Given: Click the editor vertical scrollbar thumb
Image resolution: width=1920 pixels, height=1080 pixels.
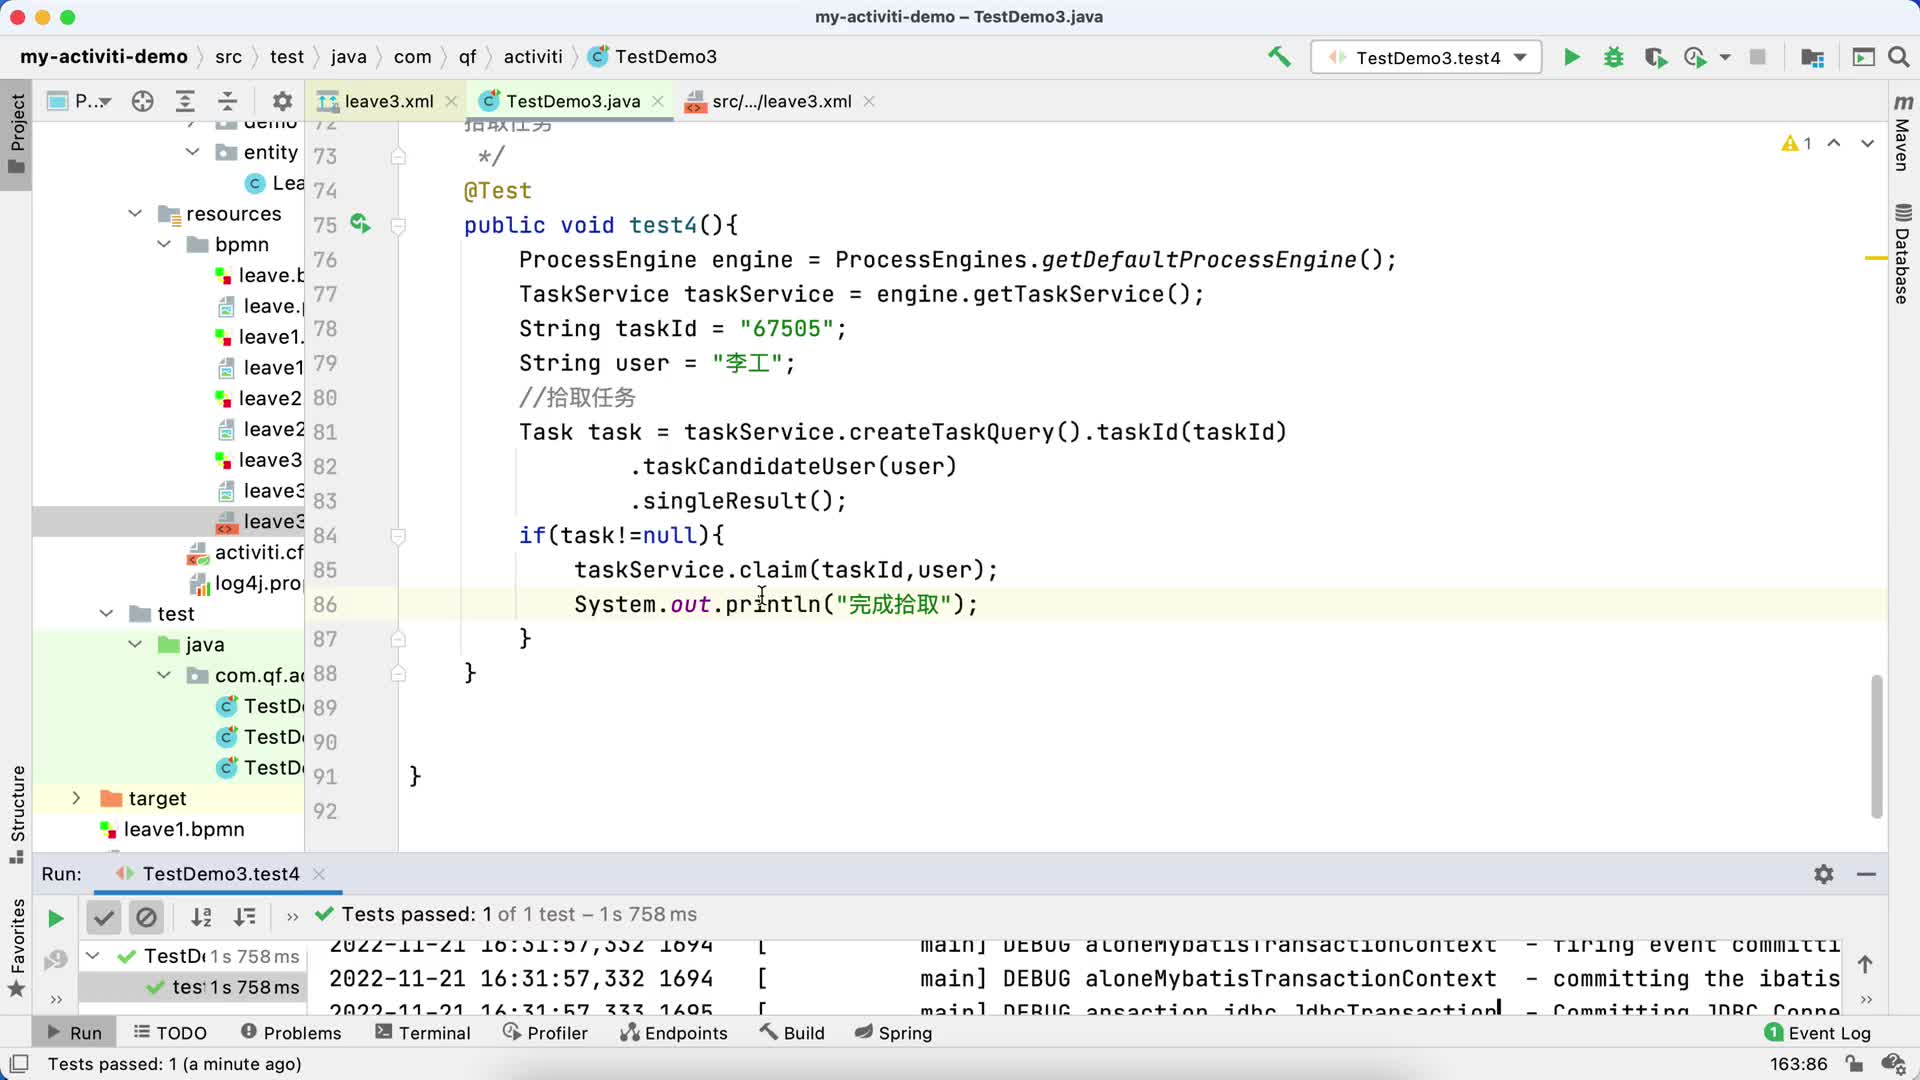Looking at the screenshot, I should pos(1877,746).
